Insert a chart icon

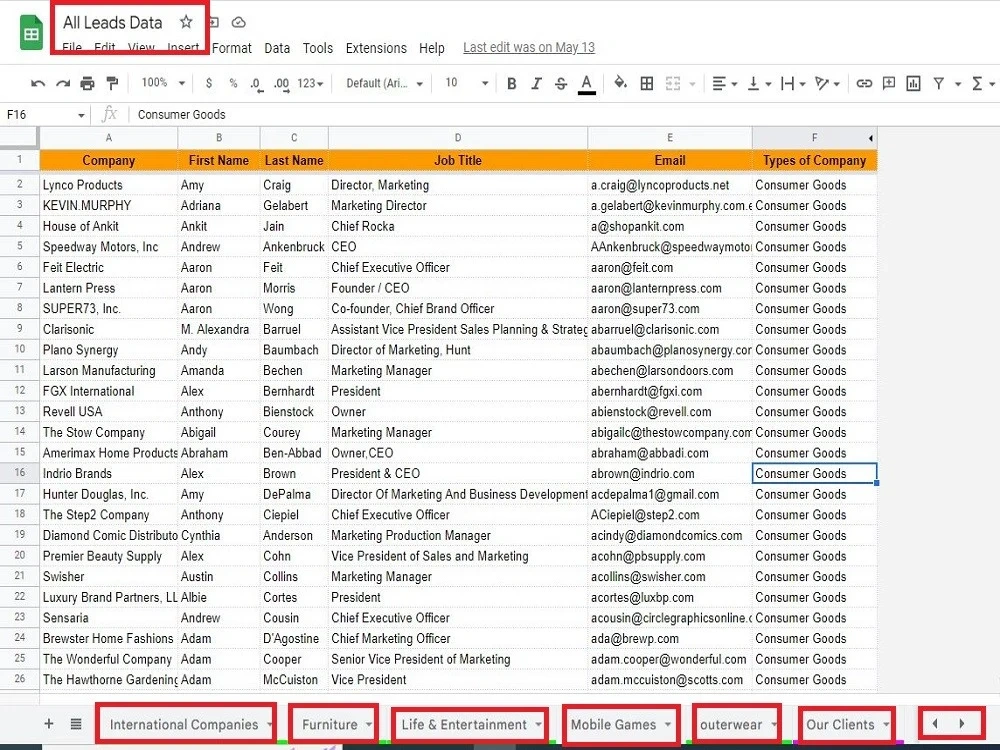click(x=913, y=84)
